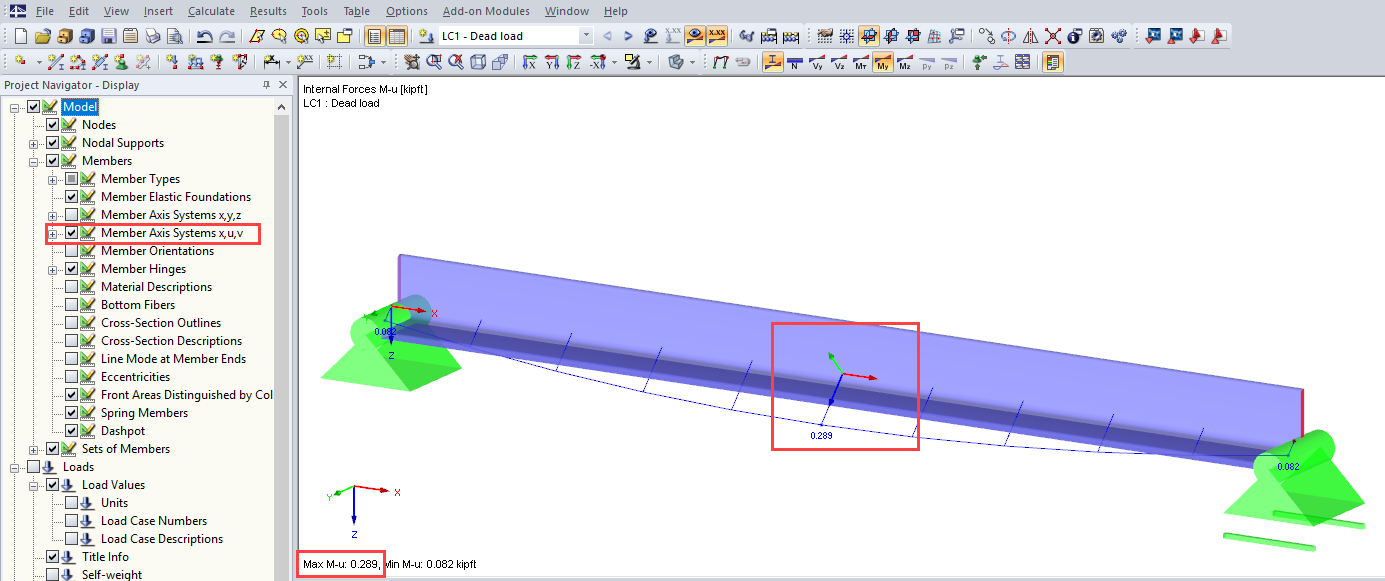
Task: Toggle results color panel icon
Action: point(1053,62)
